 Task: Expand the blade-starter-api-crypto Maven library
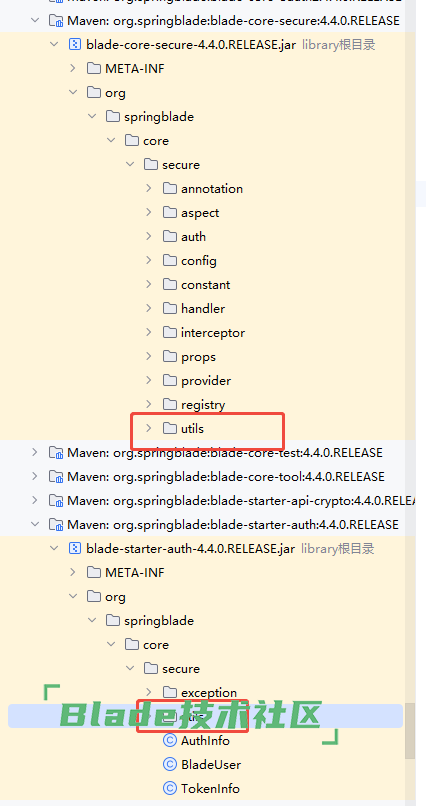click(x=35, y=500)
